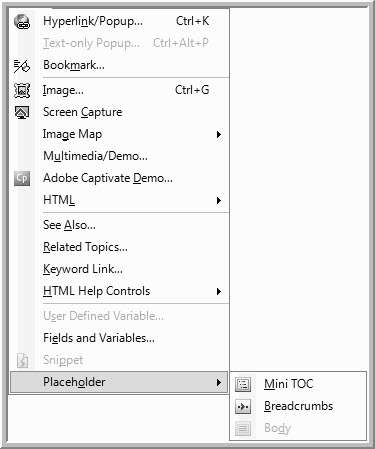The image size is (375, 449).
Task: Choose Breadcrumbs in Placeholder submenu
Action: [x=298, y=406]
